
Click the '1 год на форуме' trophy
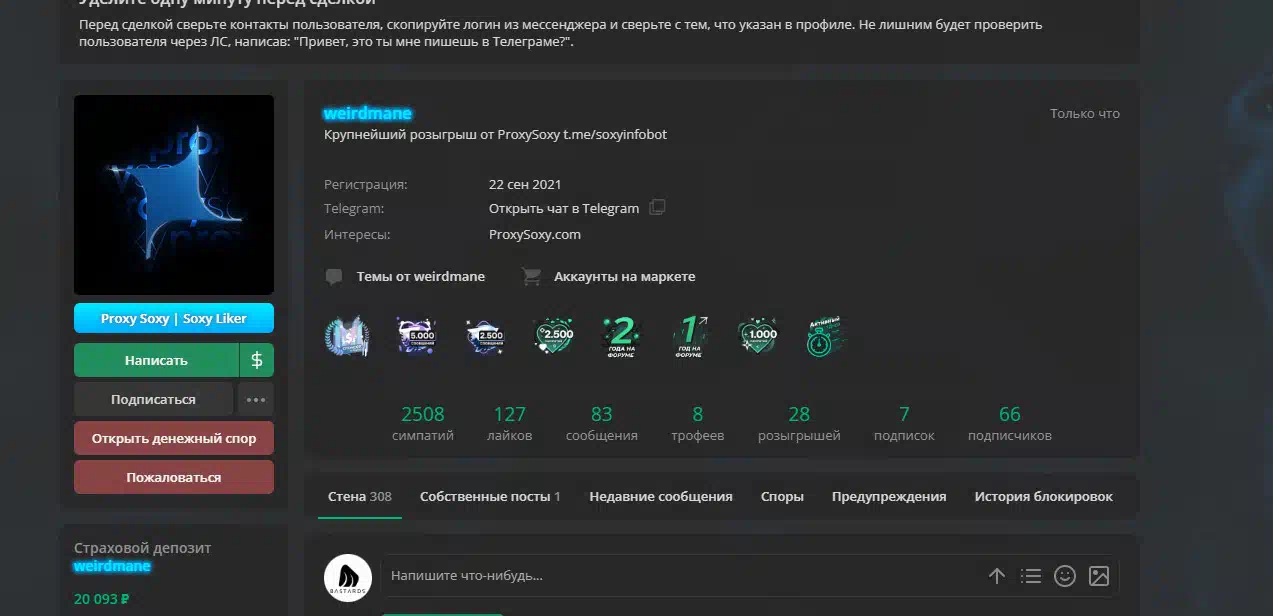[690, 337]
